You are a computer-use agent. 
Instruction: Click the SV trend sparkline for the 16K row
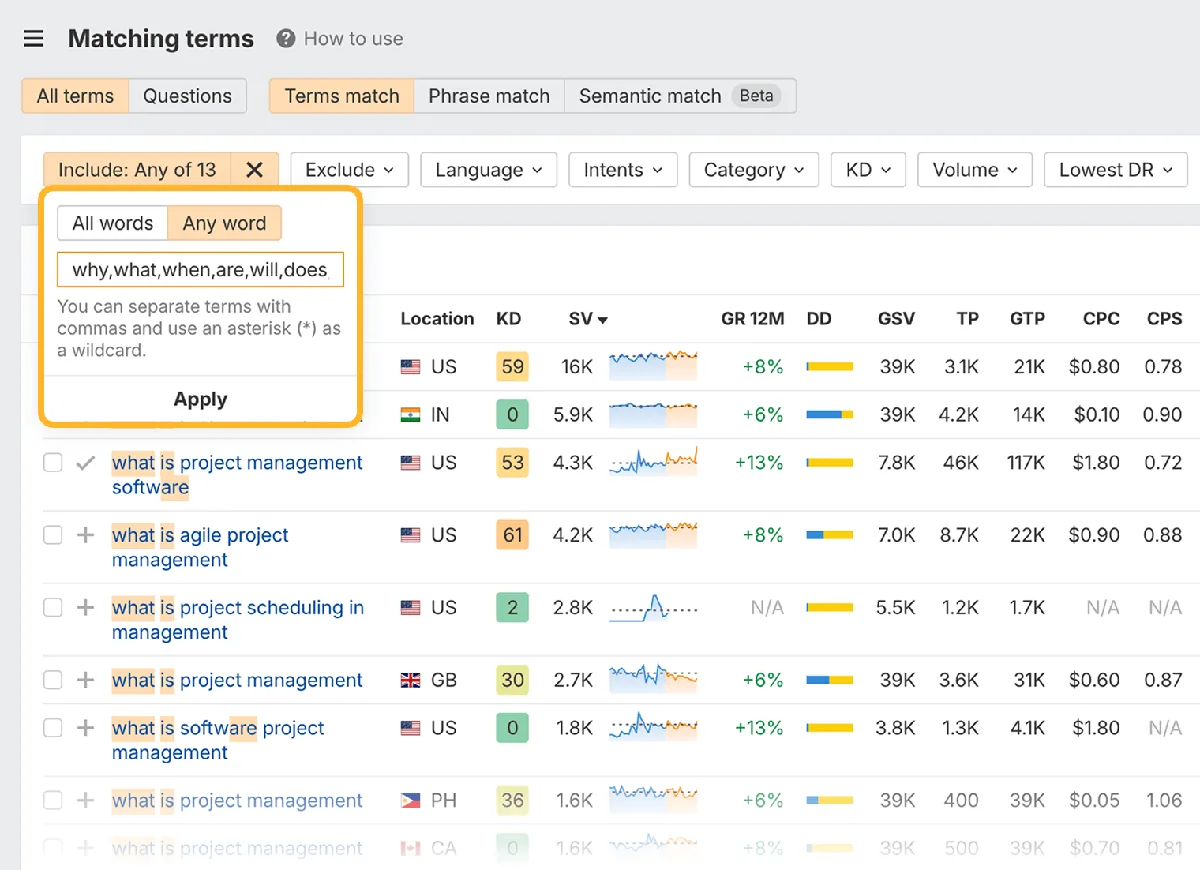653,365
